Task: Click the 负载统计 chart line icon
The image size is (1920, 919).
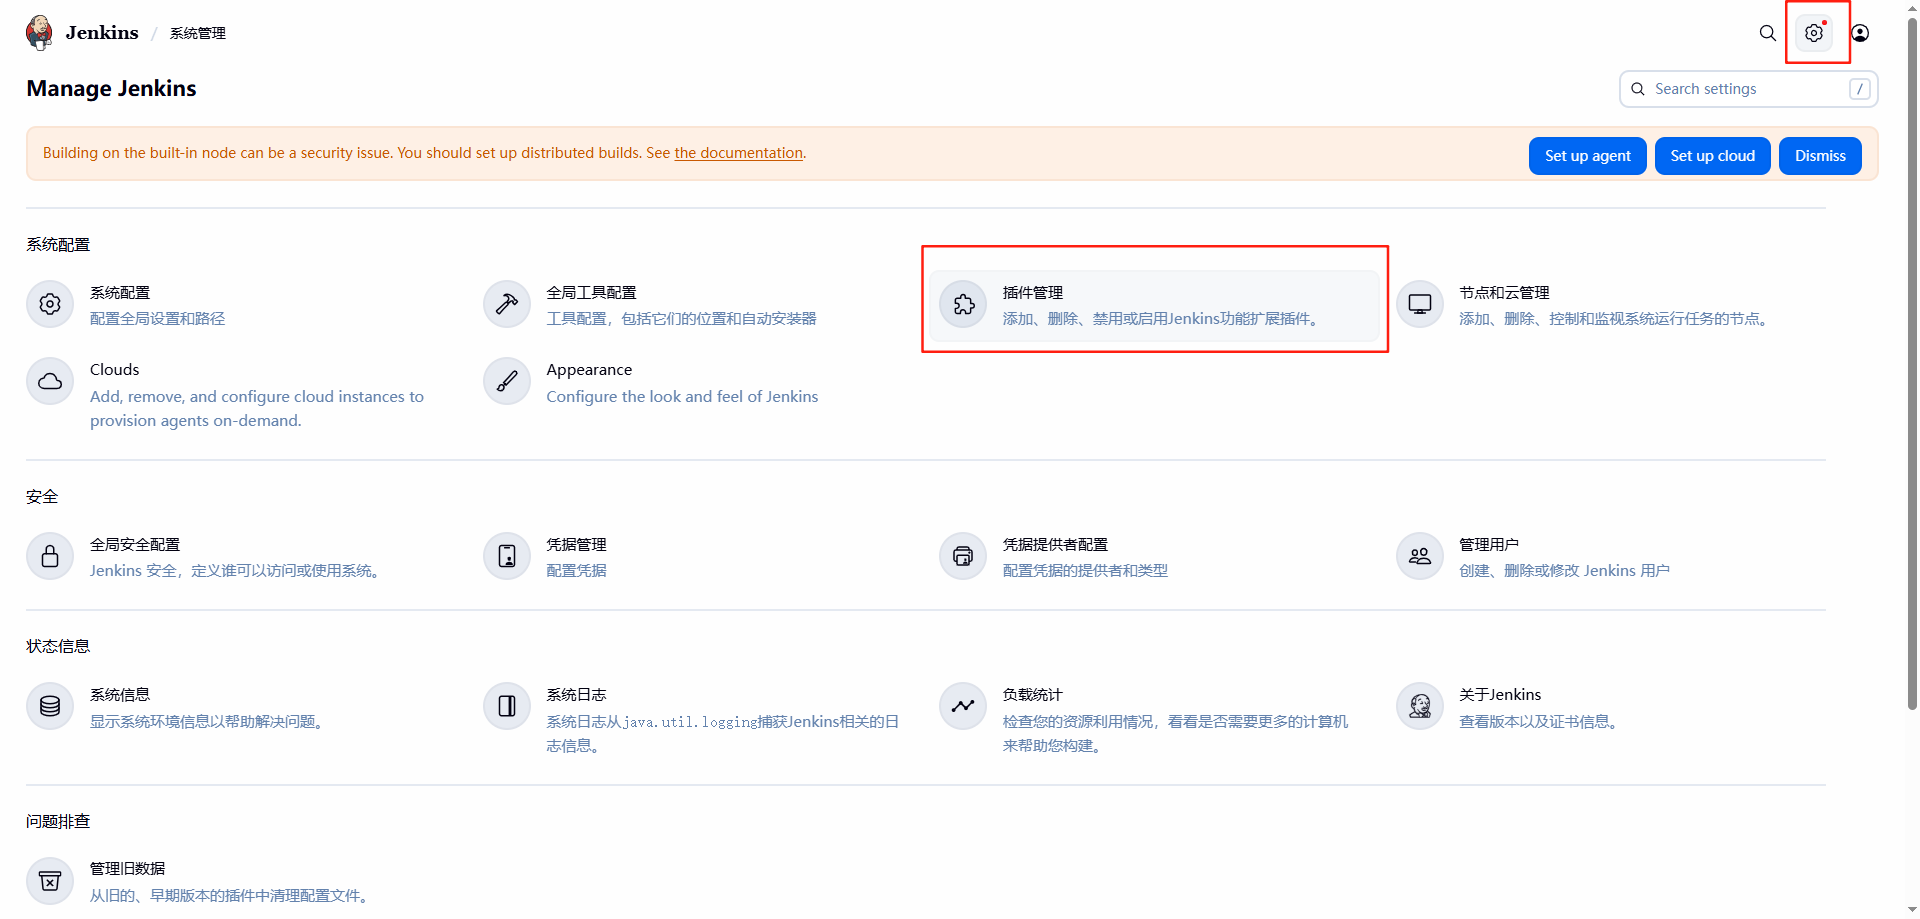Action: pyautogui.click(x=963, y=706)
